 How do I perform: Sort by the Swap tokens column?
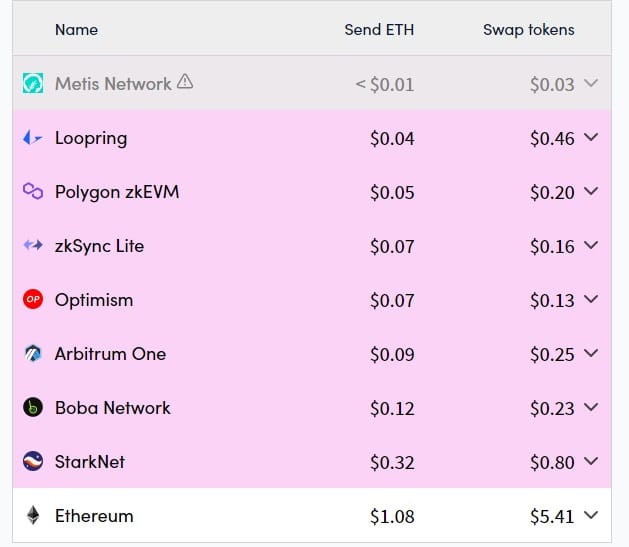[x=529, y=30]
